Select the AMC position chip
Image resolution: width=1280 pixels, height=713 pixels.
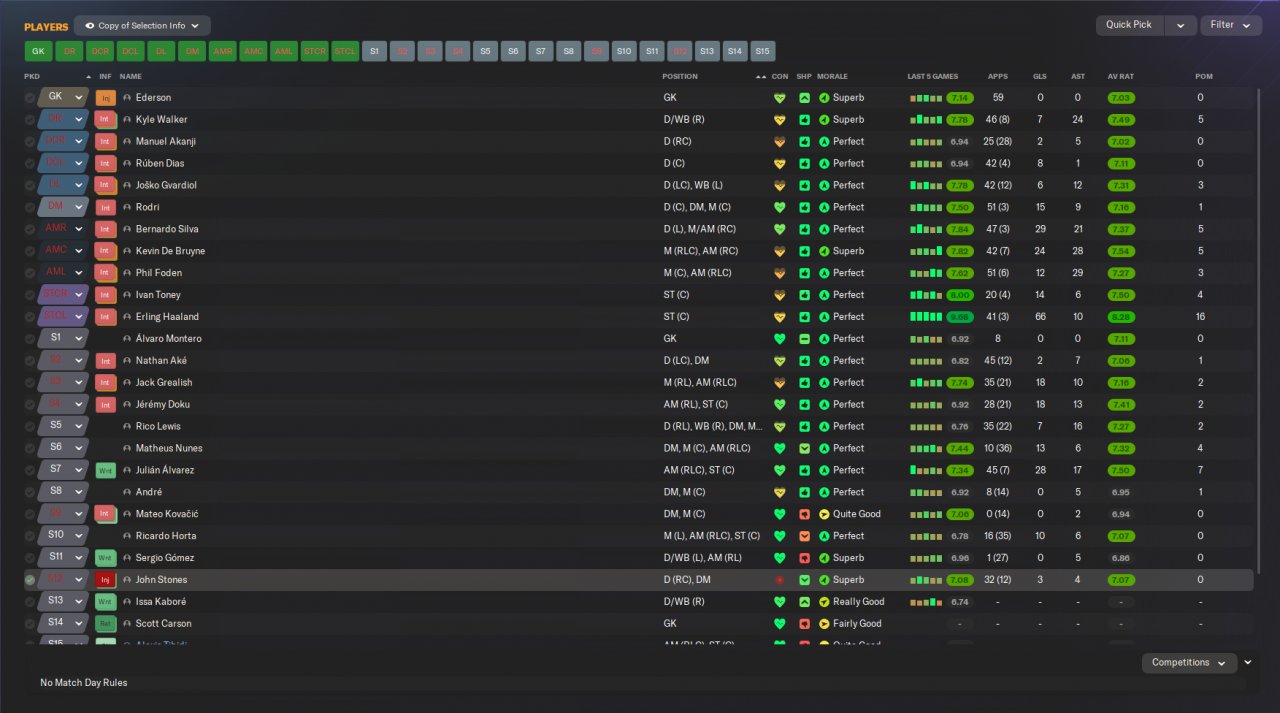point(253,51)
